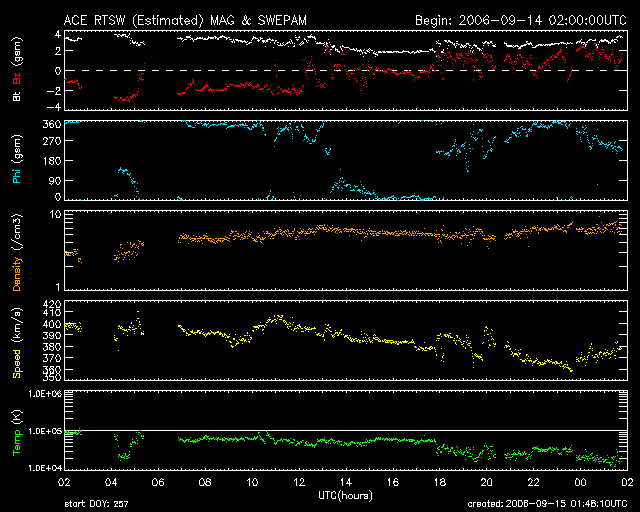Viewport: 640px width, 512px height.
Task: Click the 1.0E+05 temperature tick label
Action: (x=45, y=431)
